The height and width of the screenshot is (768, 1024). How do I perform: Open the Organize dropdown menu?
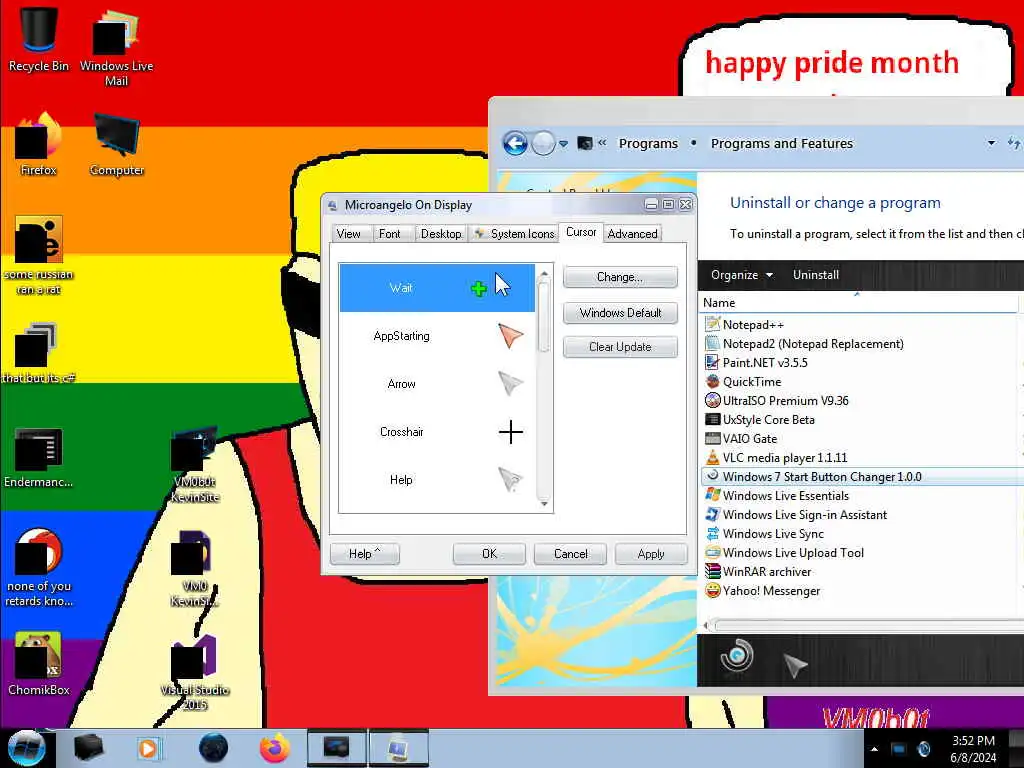click(742, 275)
